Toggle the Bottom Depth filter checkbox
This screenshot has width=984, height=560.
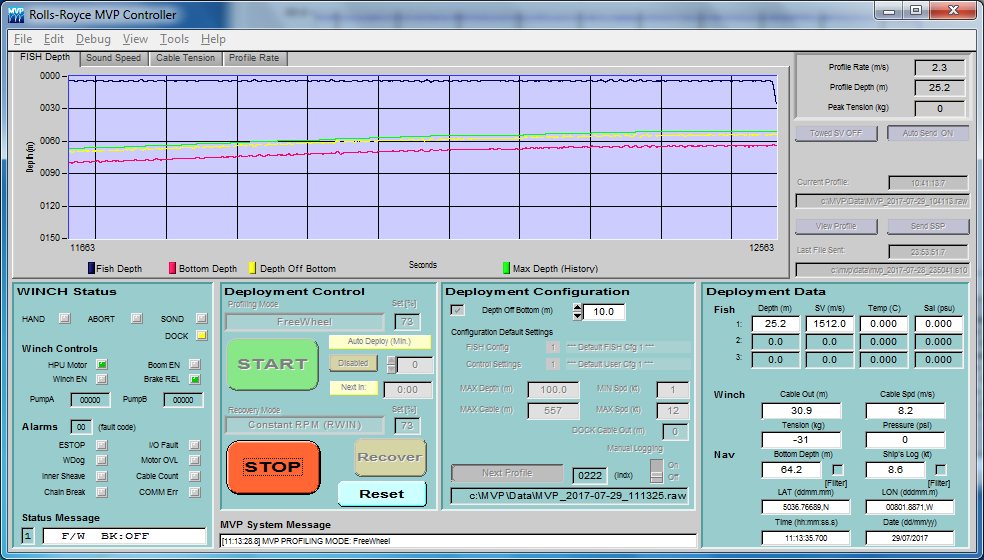click(838, 469)
